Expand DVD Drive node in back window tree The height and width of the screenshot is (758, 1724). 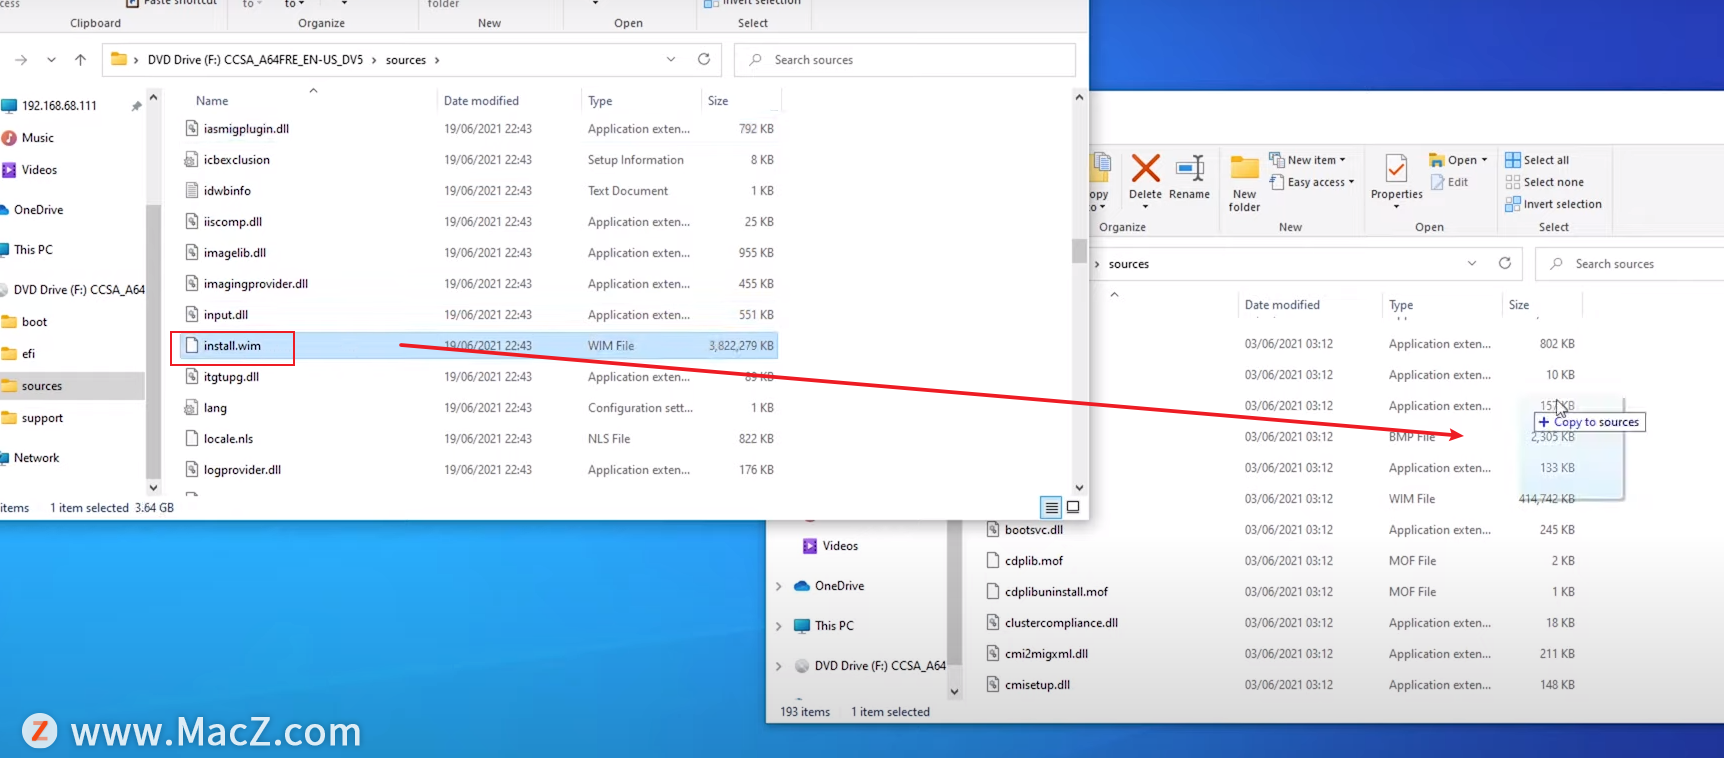(x=779, y=666)
